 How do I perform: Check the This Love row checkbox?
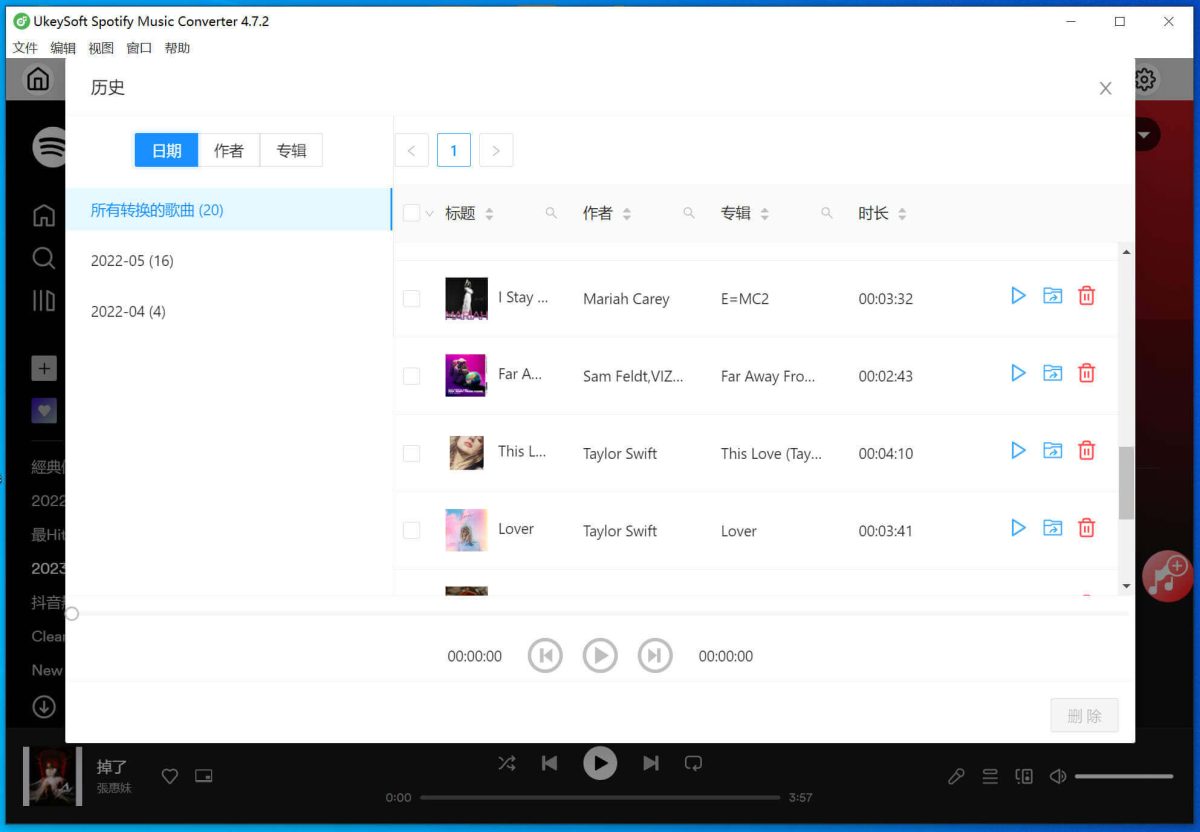411,453
